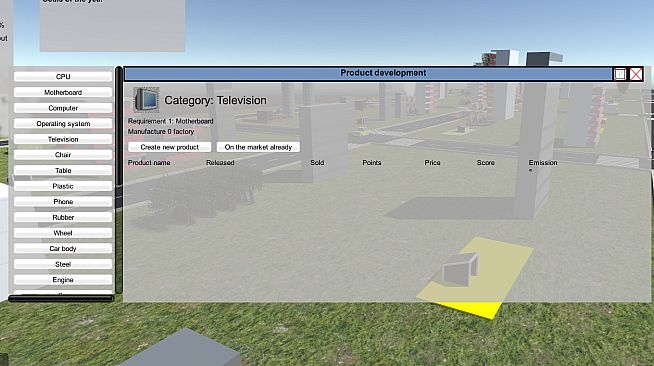
Task: Click the Category: Television heading
Action: coord(215,100)
